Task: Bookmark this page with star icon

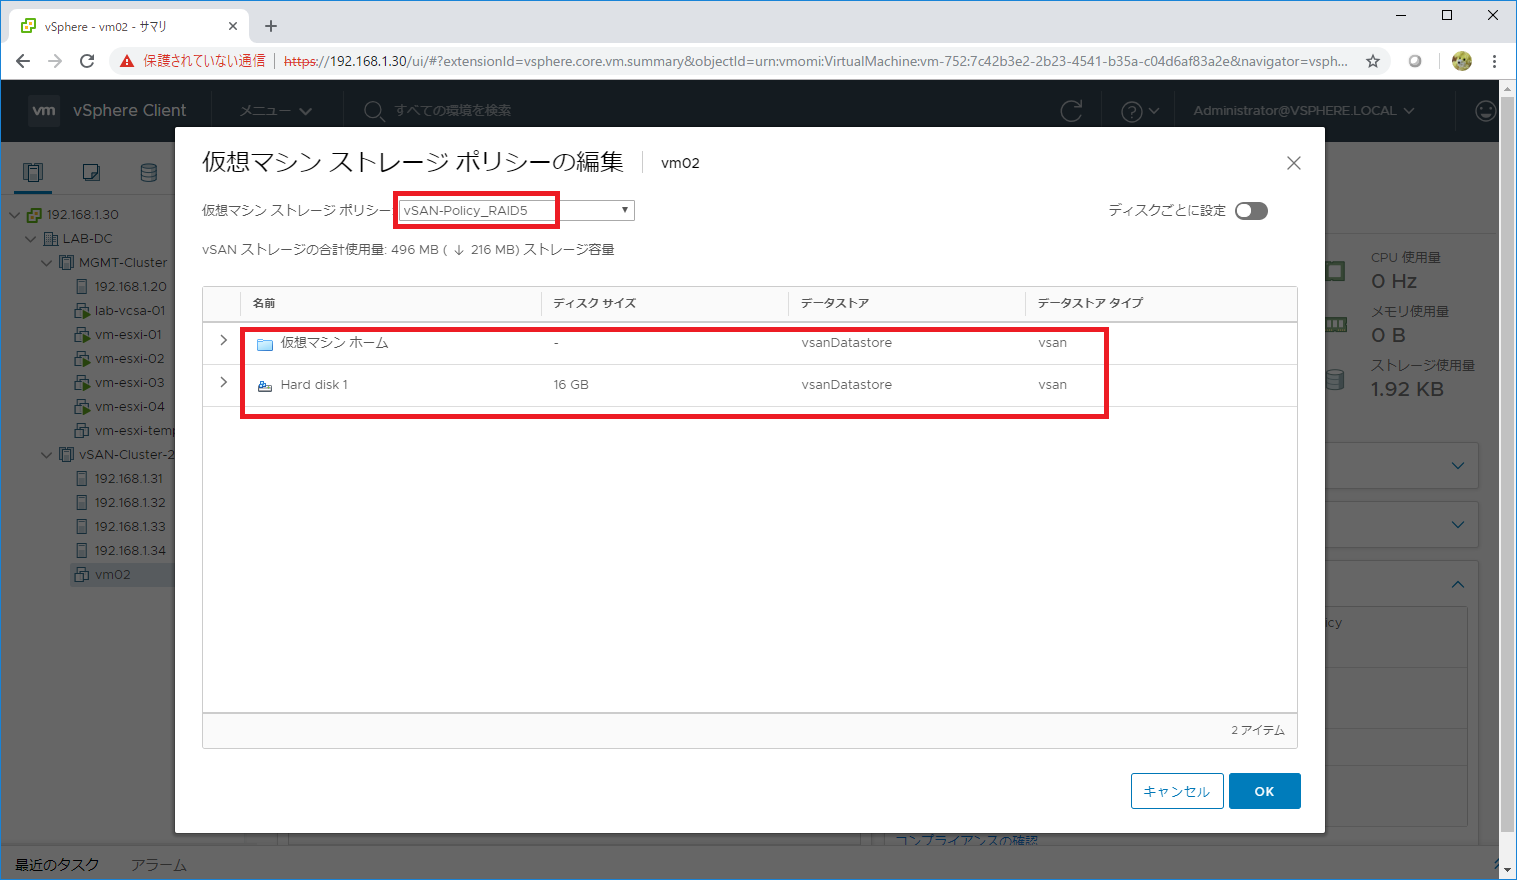Action: coord(1373,61)
